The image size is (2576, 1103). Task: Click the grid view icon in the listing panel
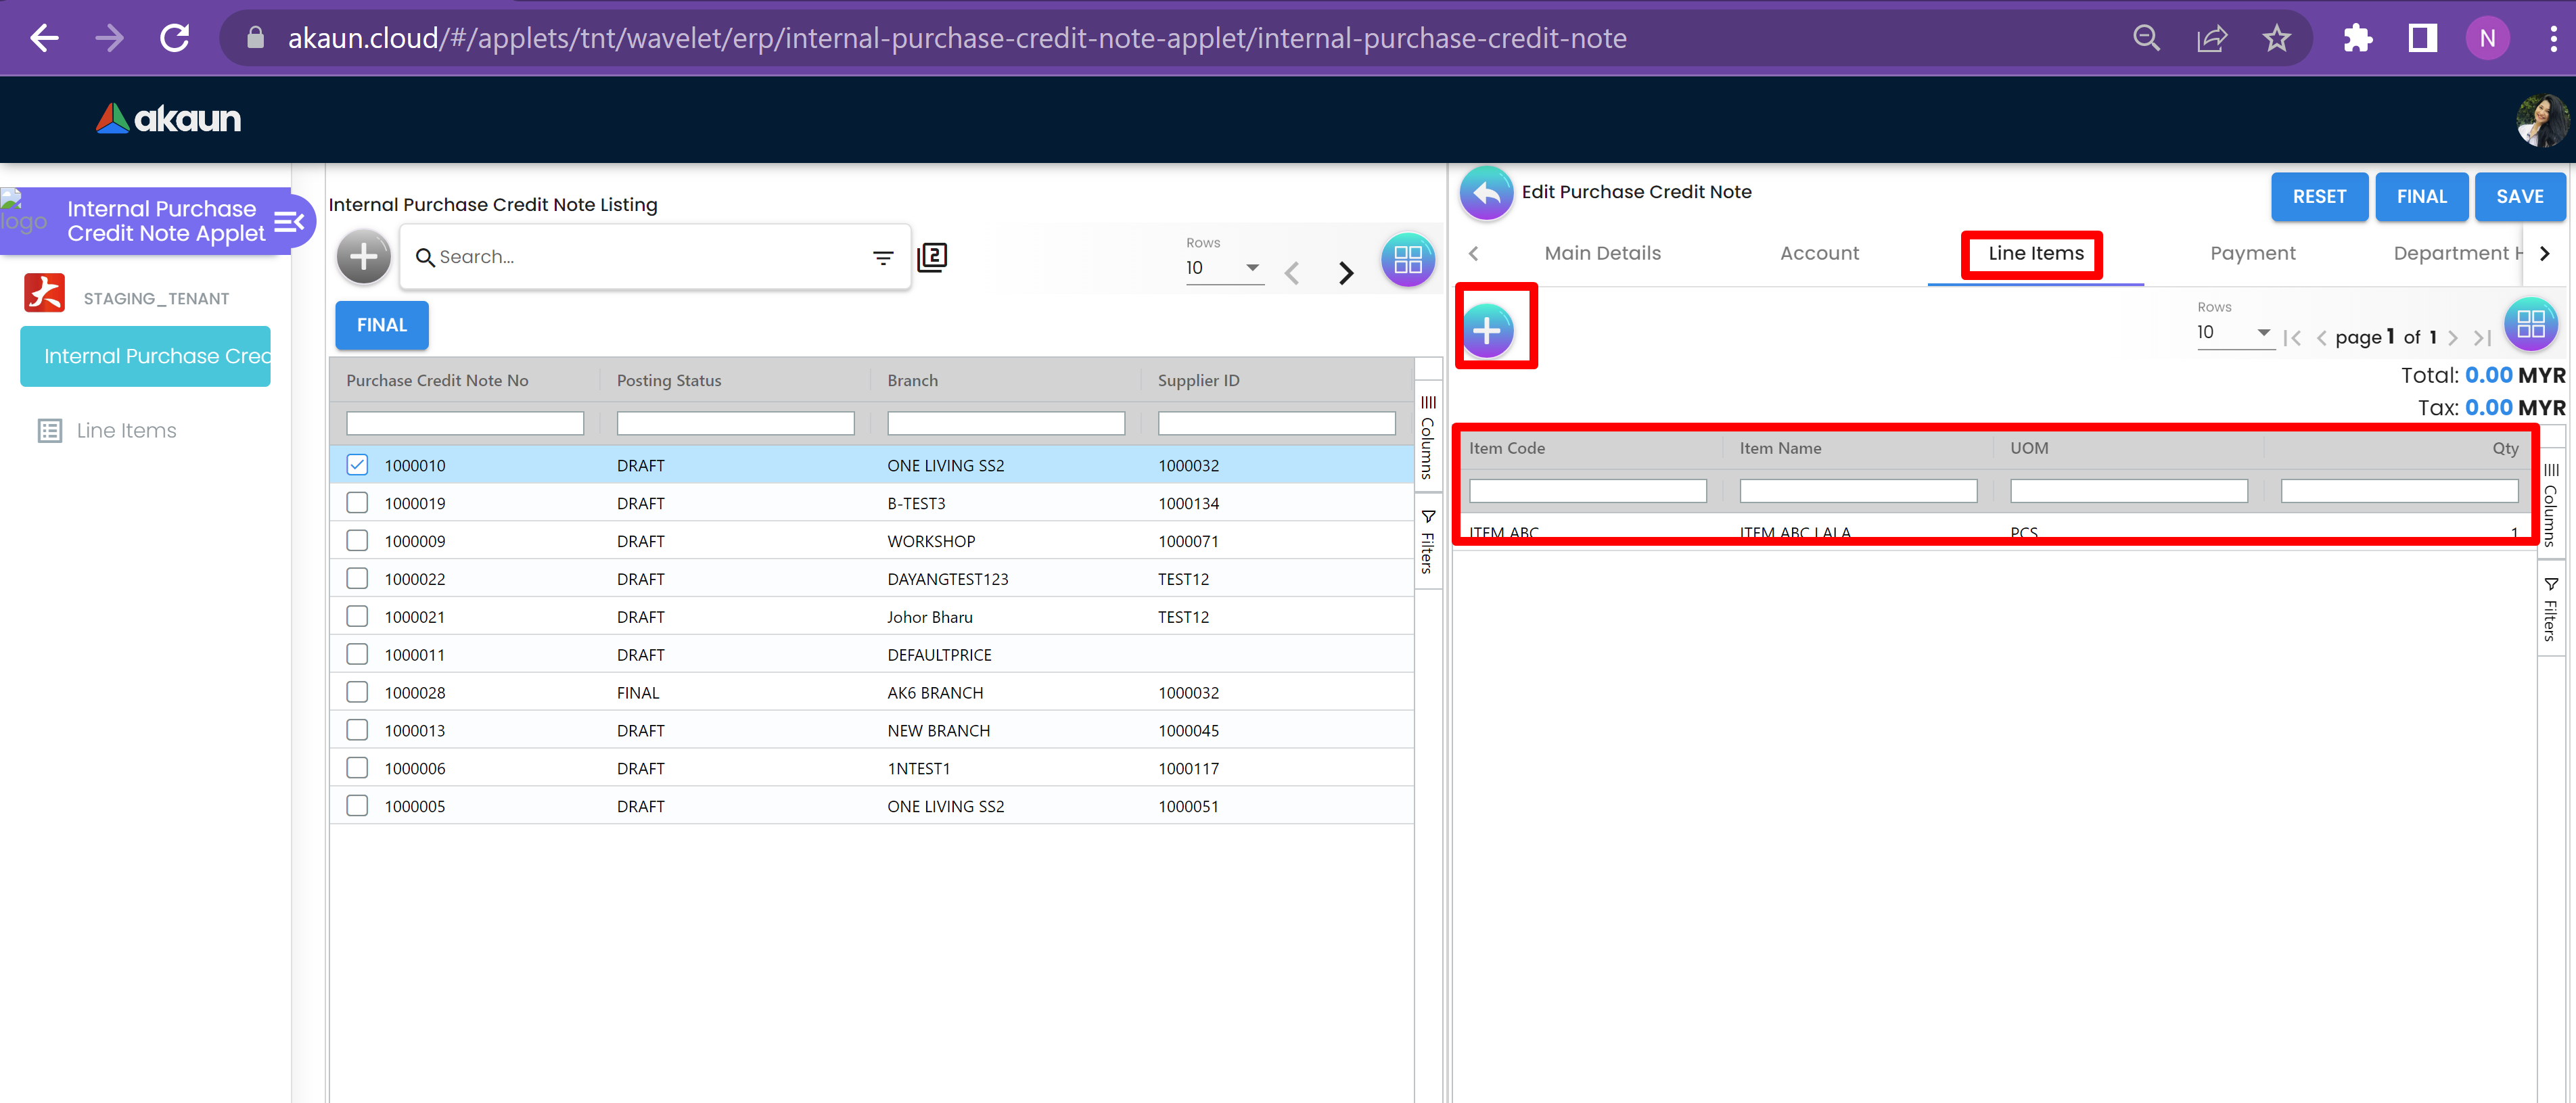pos(1407,260)
